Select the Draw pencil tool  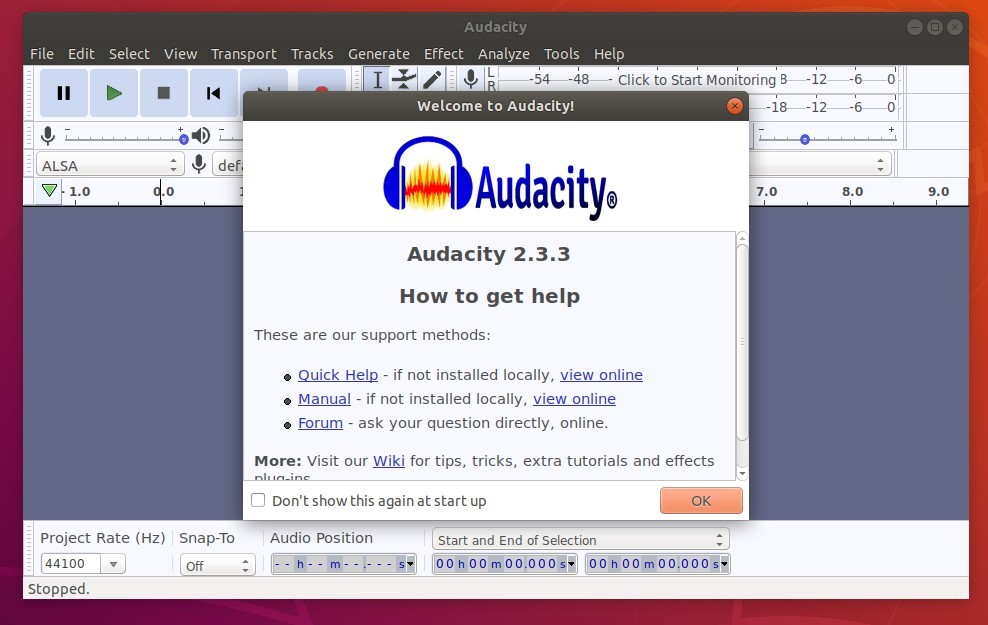(432, 80)
